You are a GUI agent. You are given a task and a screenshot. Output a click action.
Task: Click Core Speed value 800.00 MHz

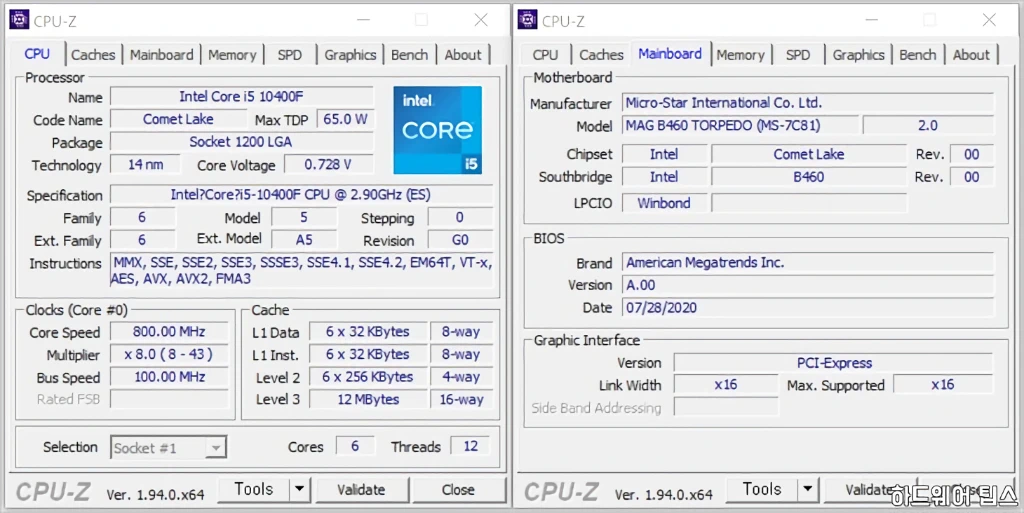169,332
